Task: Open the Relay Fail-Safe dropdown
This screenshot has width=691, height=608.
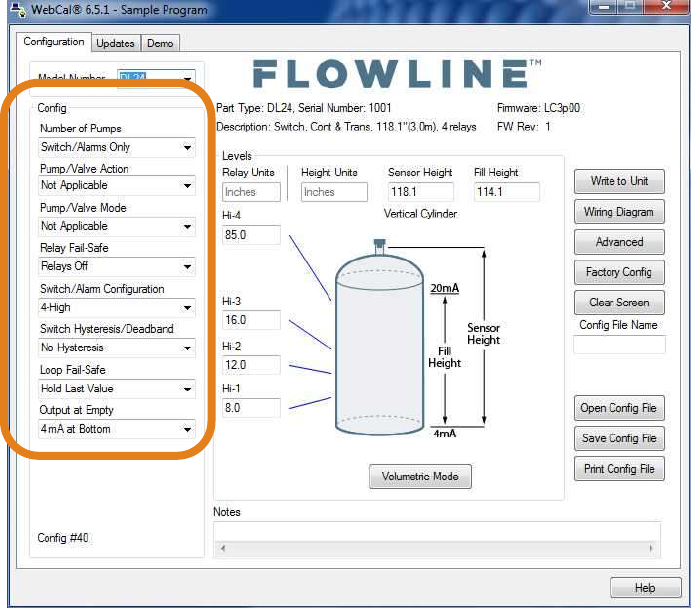Action: pos(117,267)
